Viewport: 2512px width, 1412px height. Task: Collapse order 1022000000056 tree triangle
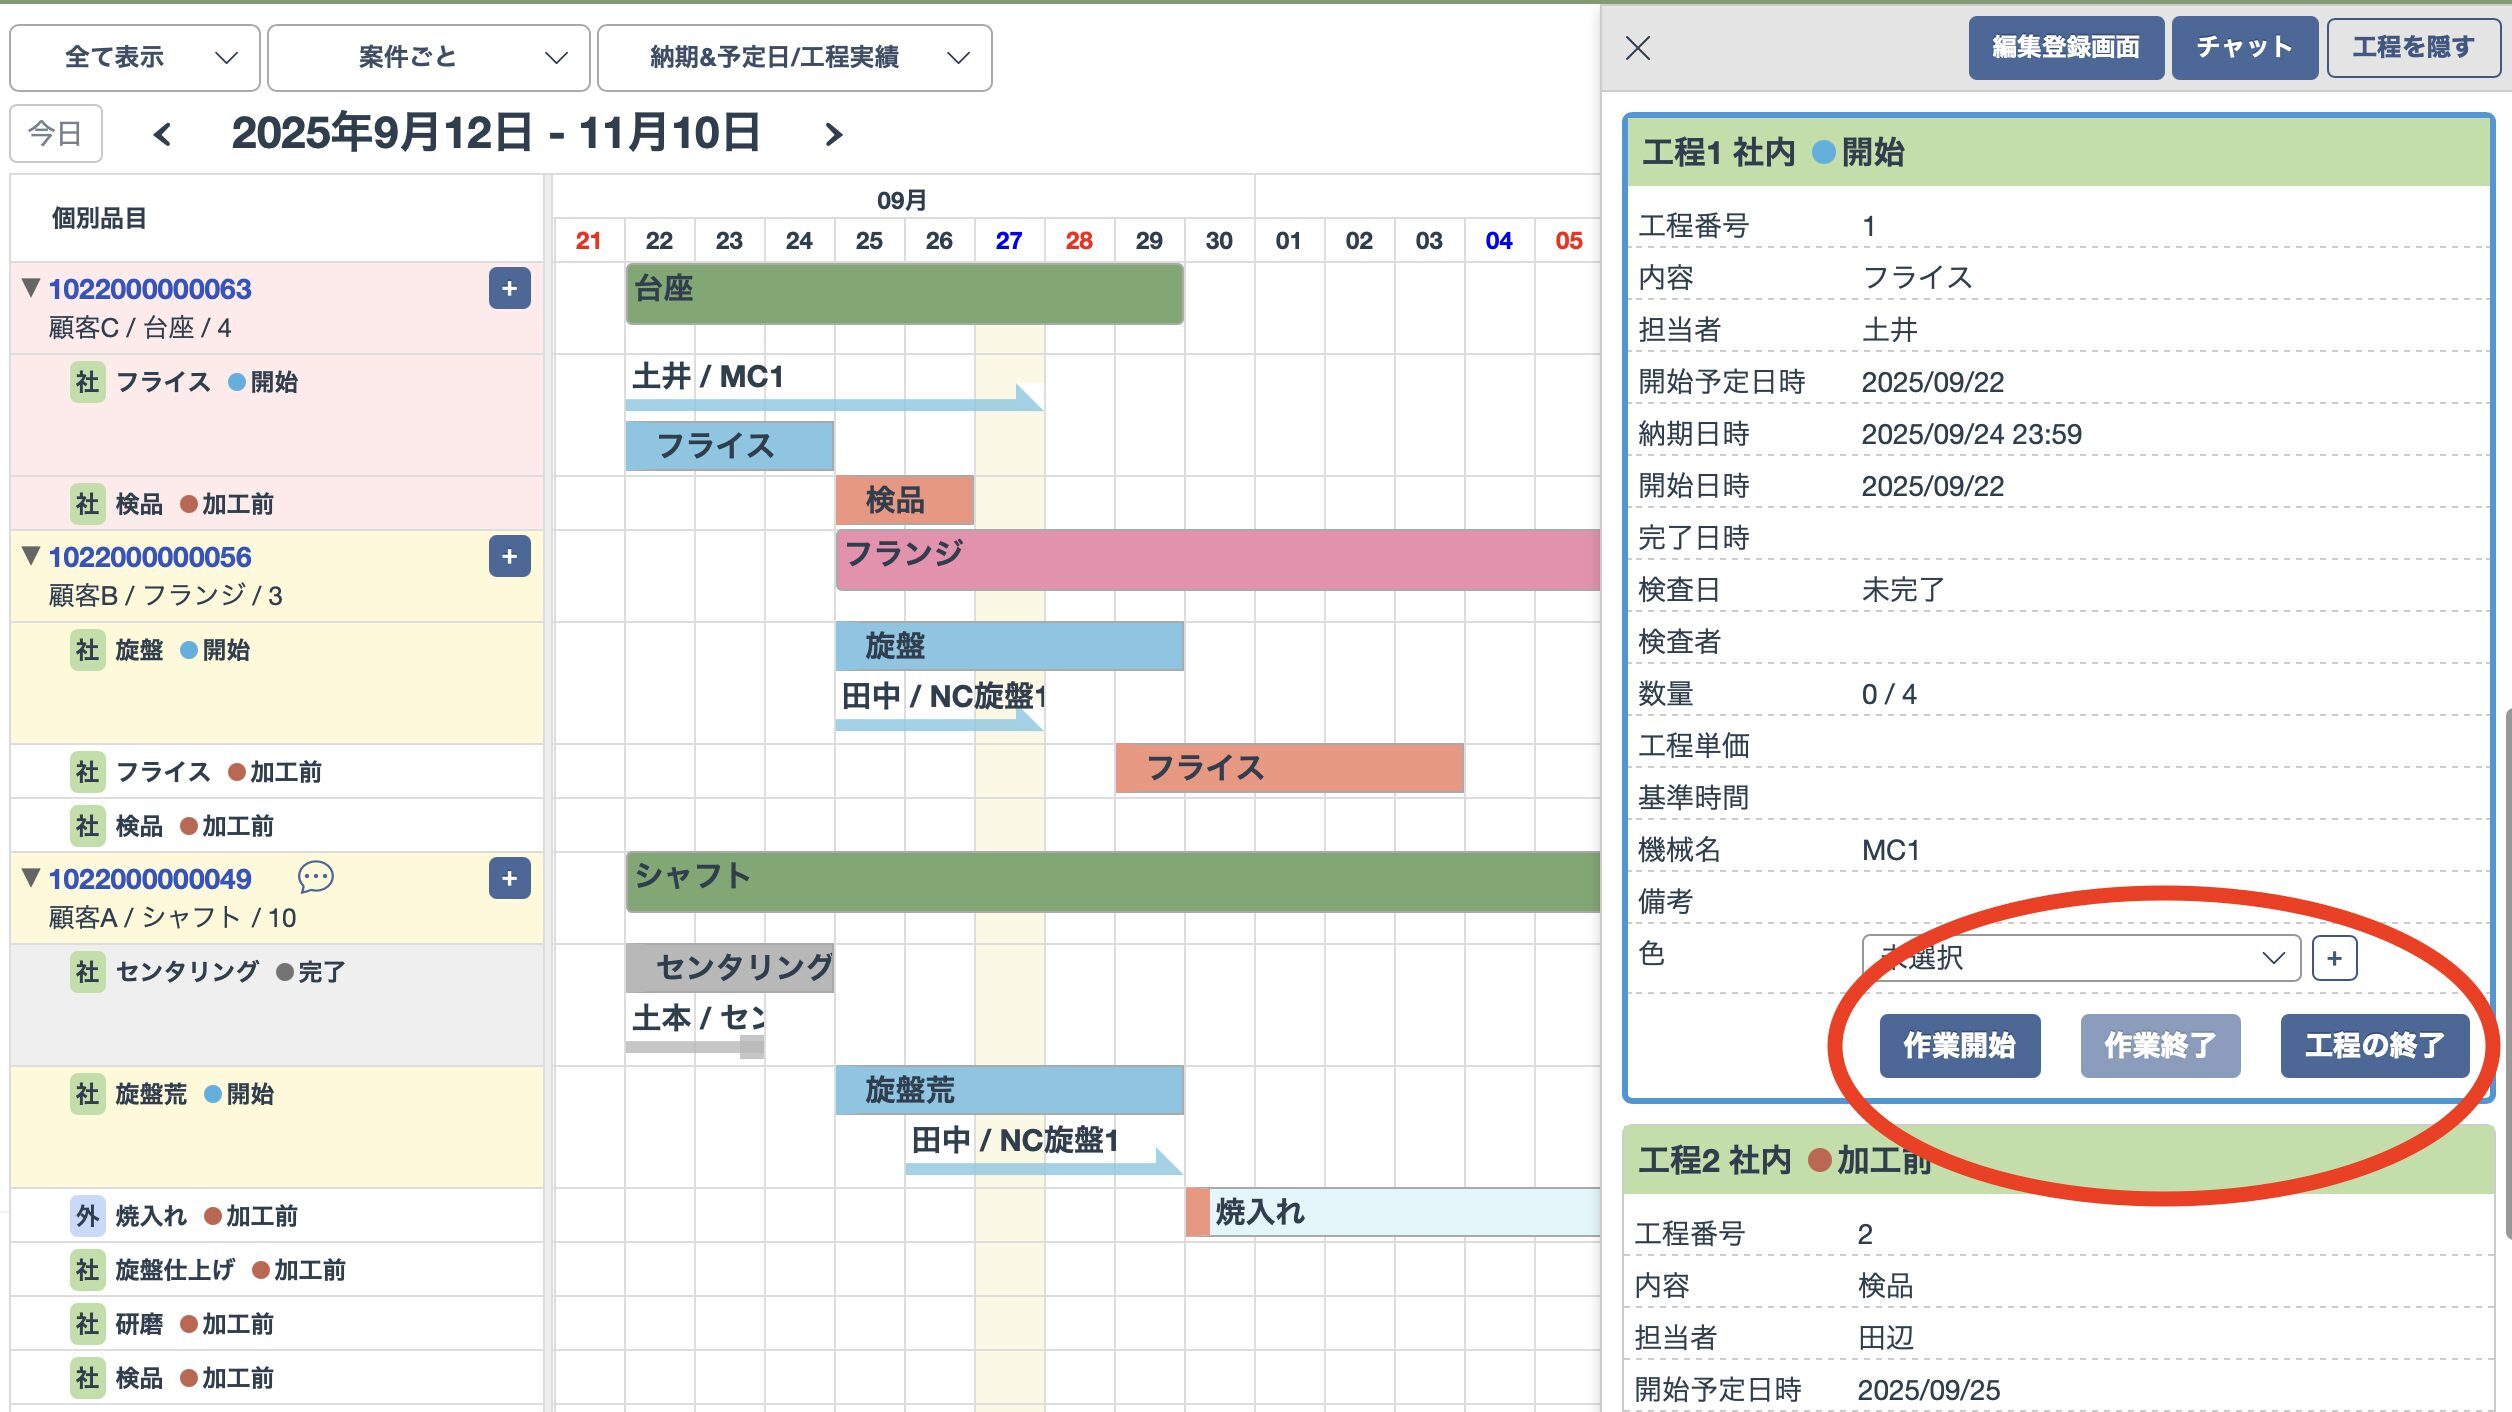[x=31, y=556]
